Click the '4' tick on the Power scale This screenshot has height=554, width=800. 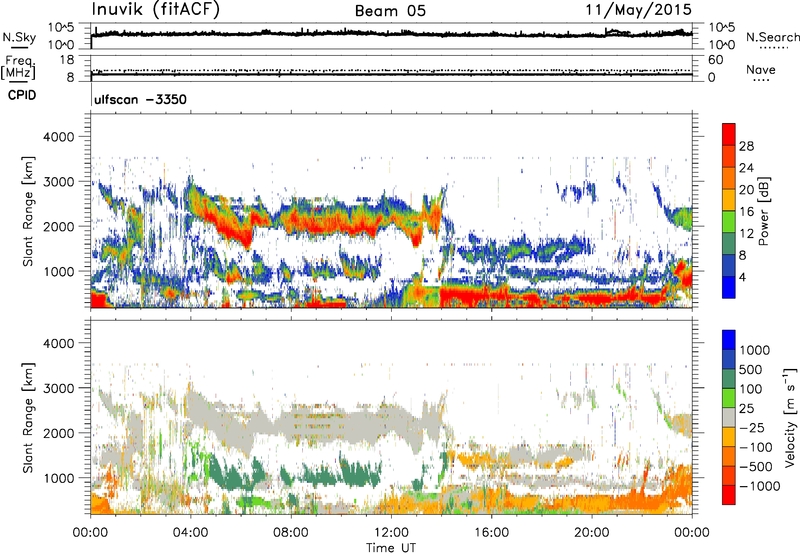click(x=742, y=277)
